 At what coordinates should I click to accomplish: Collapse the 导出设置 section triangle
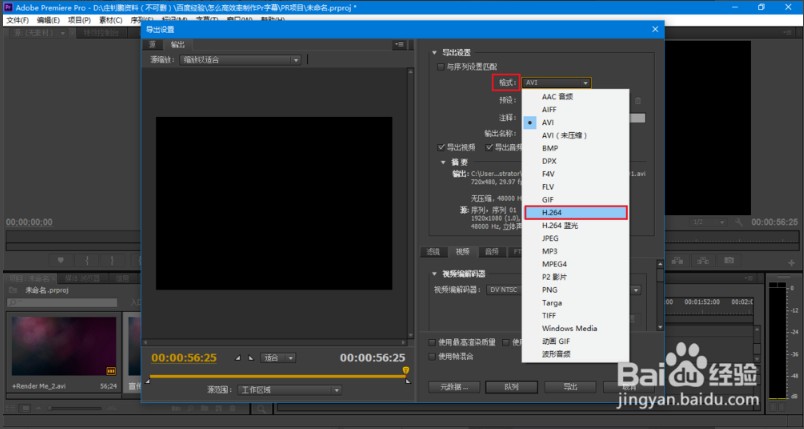[434, 53]
